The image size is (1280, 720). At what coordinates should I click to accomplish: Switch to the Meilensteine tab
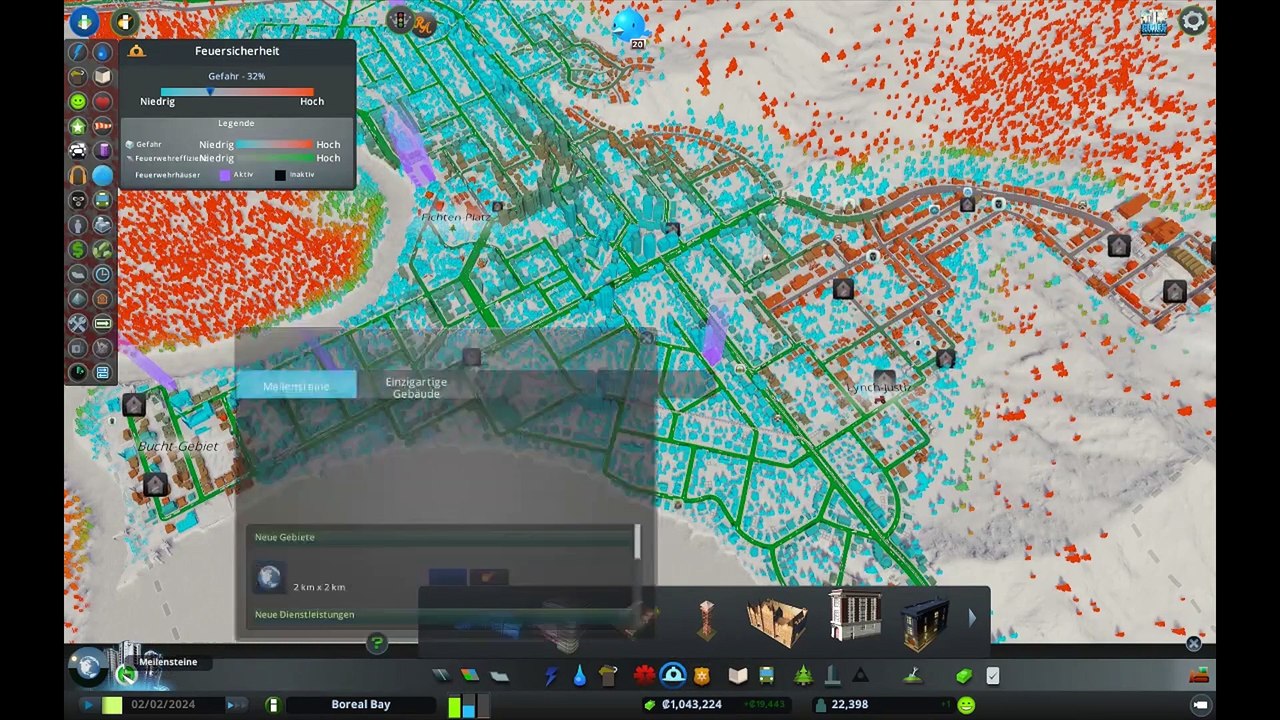(296, 387)
